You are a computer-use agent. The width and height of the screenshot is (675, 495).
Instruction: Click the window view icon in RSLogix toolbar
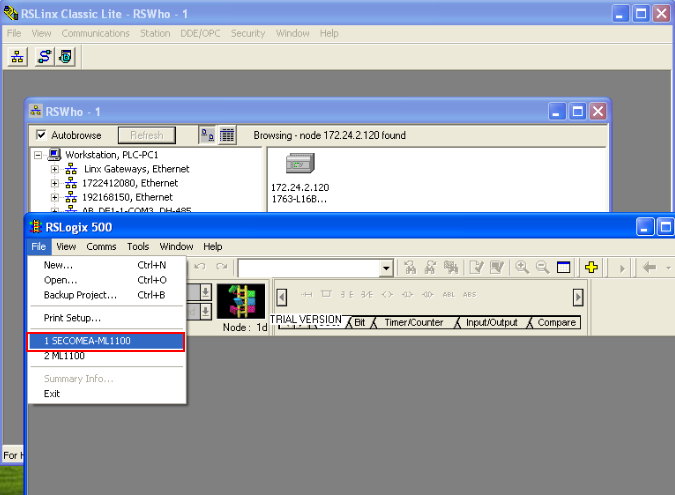(x=564, y=267)
